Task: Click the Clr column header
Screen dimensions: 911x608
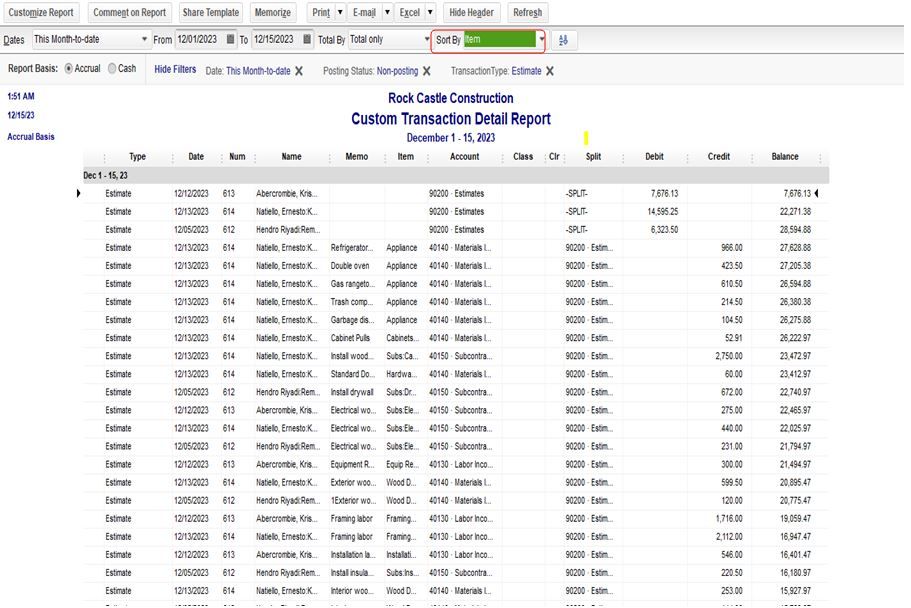Action: click(554, 157)
